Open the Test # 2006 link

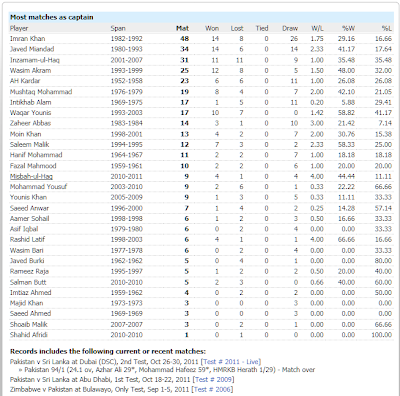click(x=213, y=389)
